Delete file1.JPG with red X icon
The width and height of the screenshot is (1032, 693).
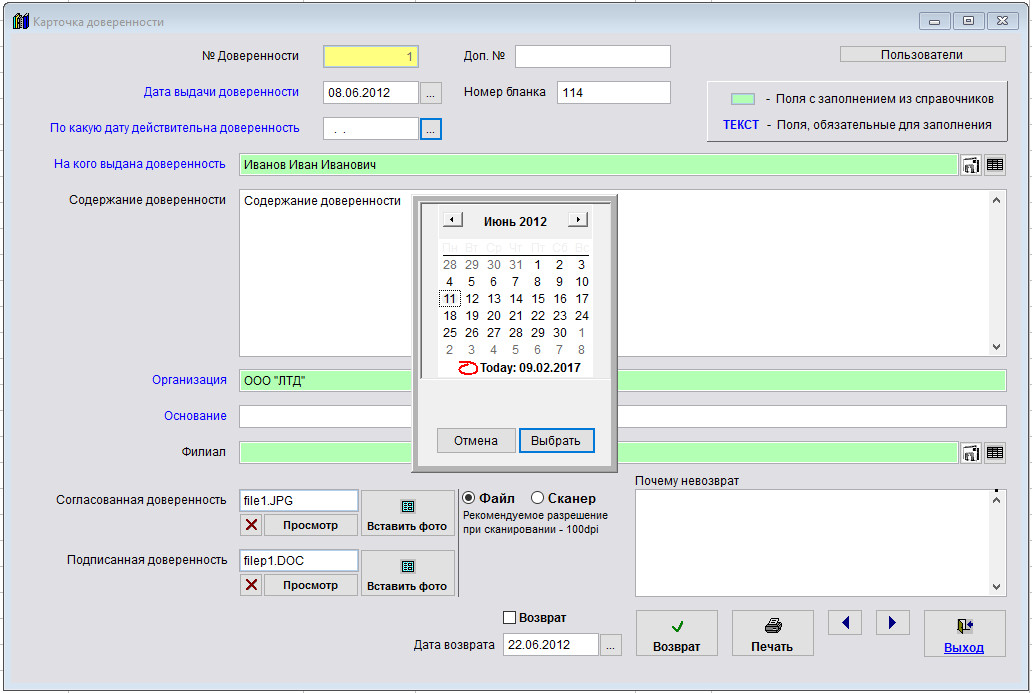[x=251, y=525]
